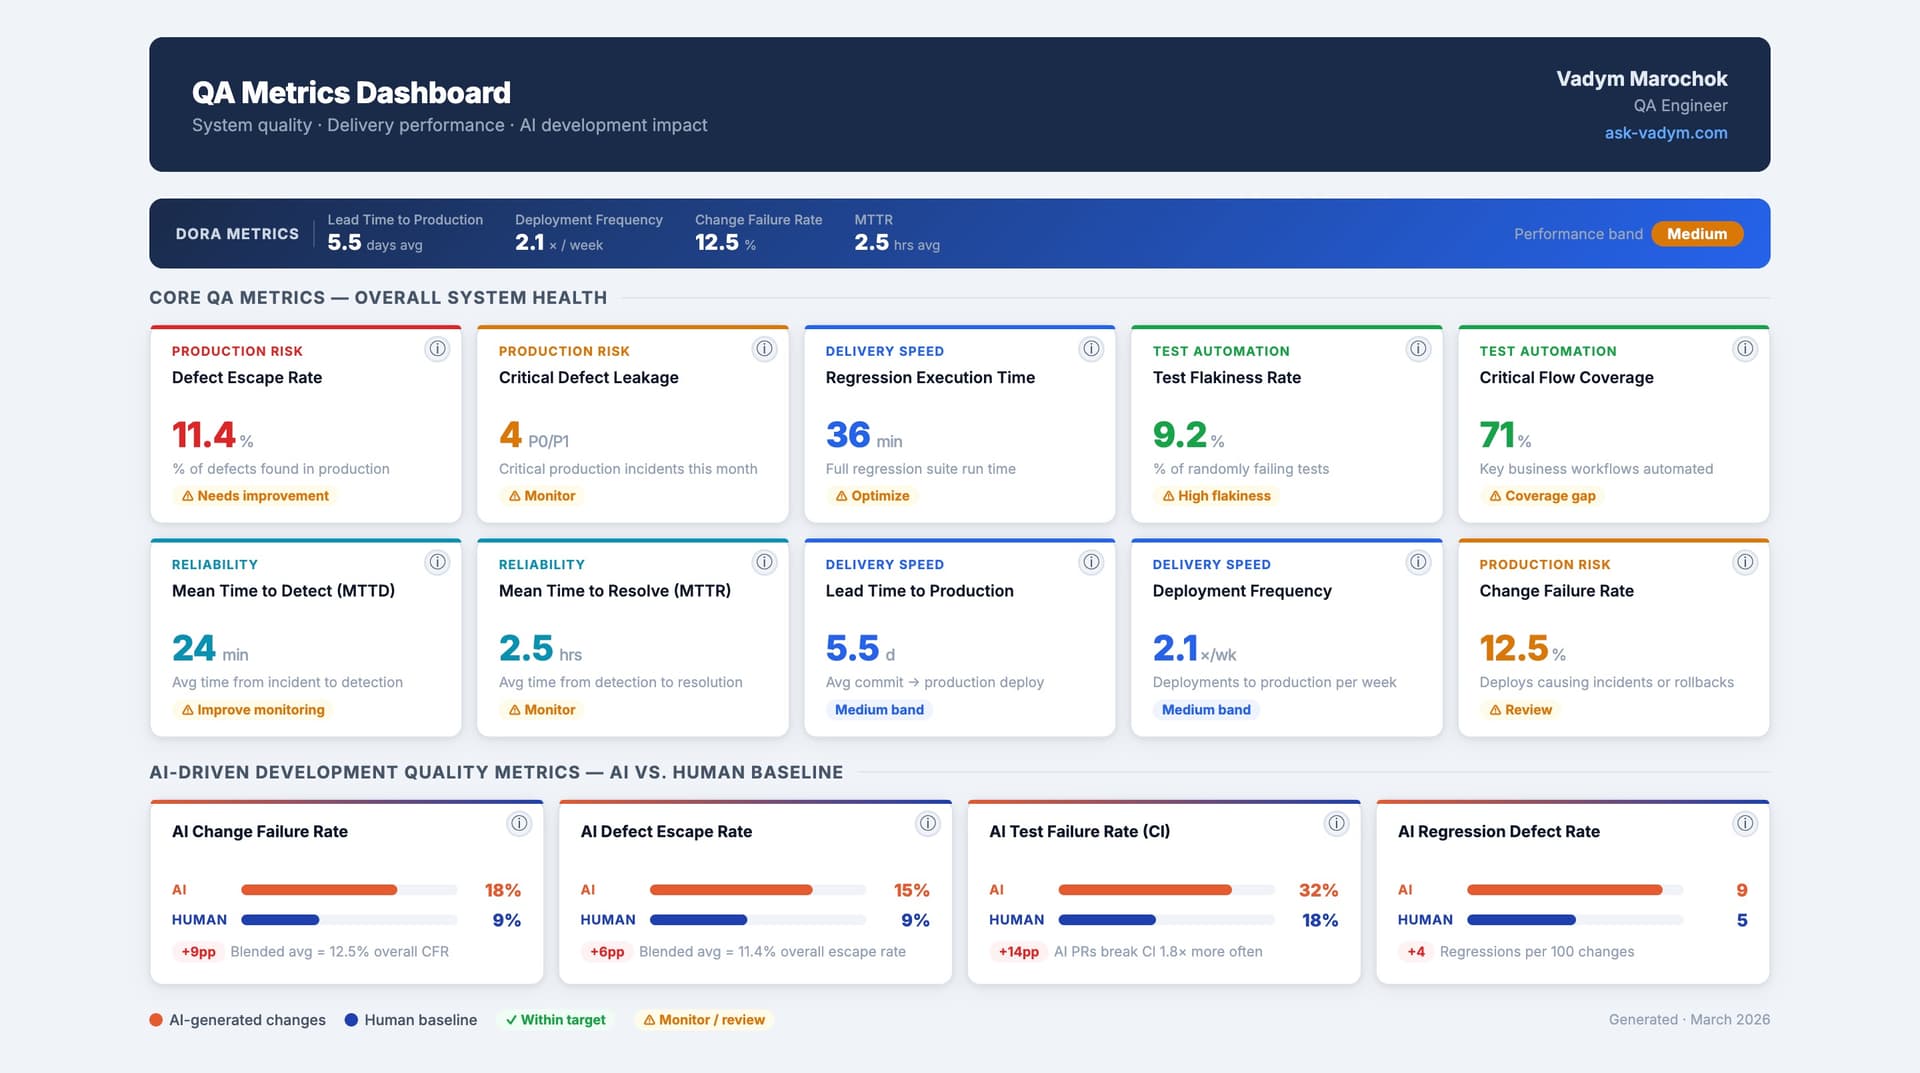Click info icon on Test Flakiness Rate card
The height and width of the screenshot is (1073, 1920).
(x=1418, y=349)
